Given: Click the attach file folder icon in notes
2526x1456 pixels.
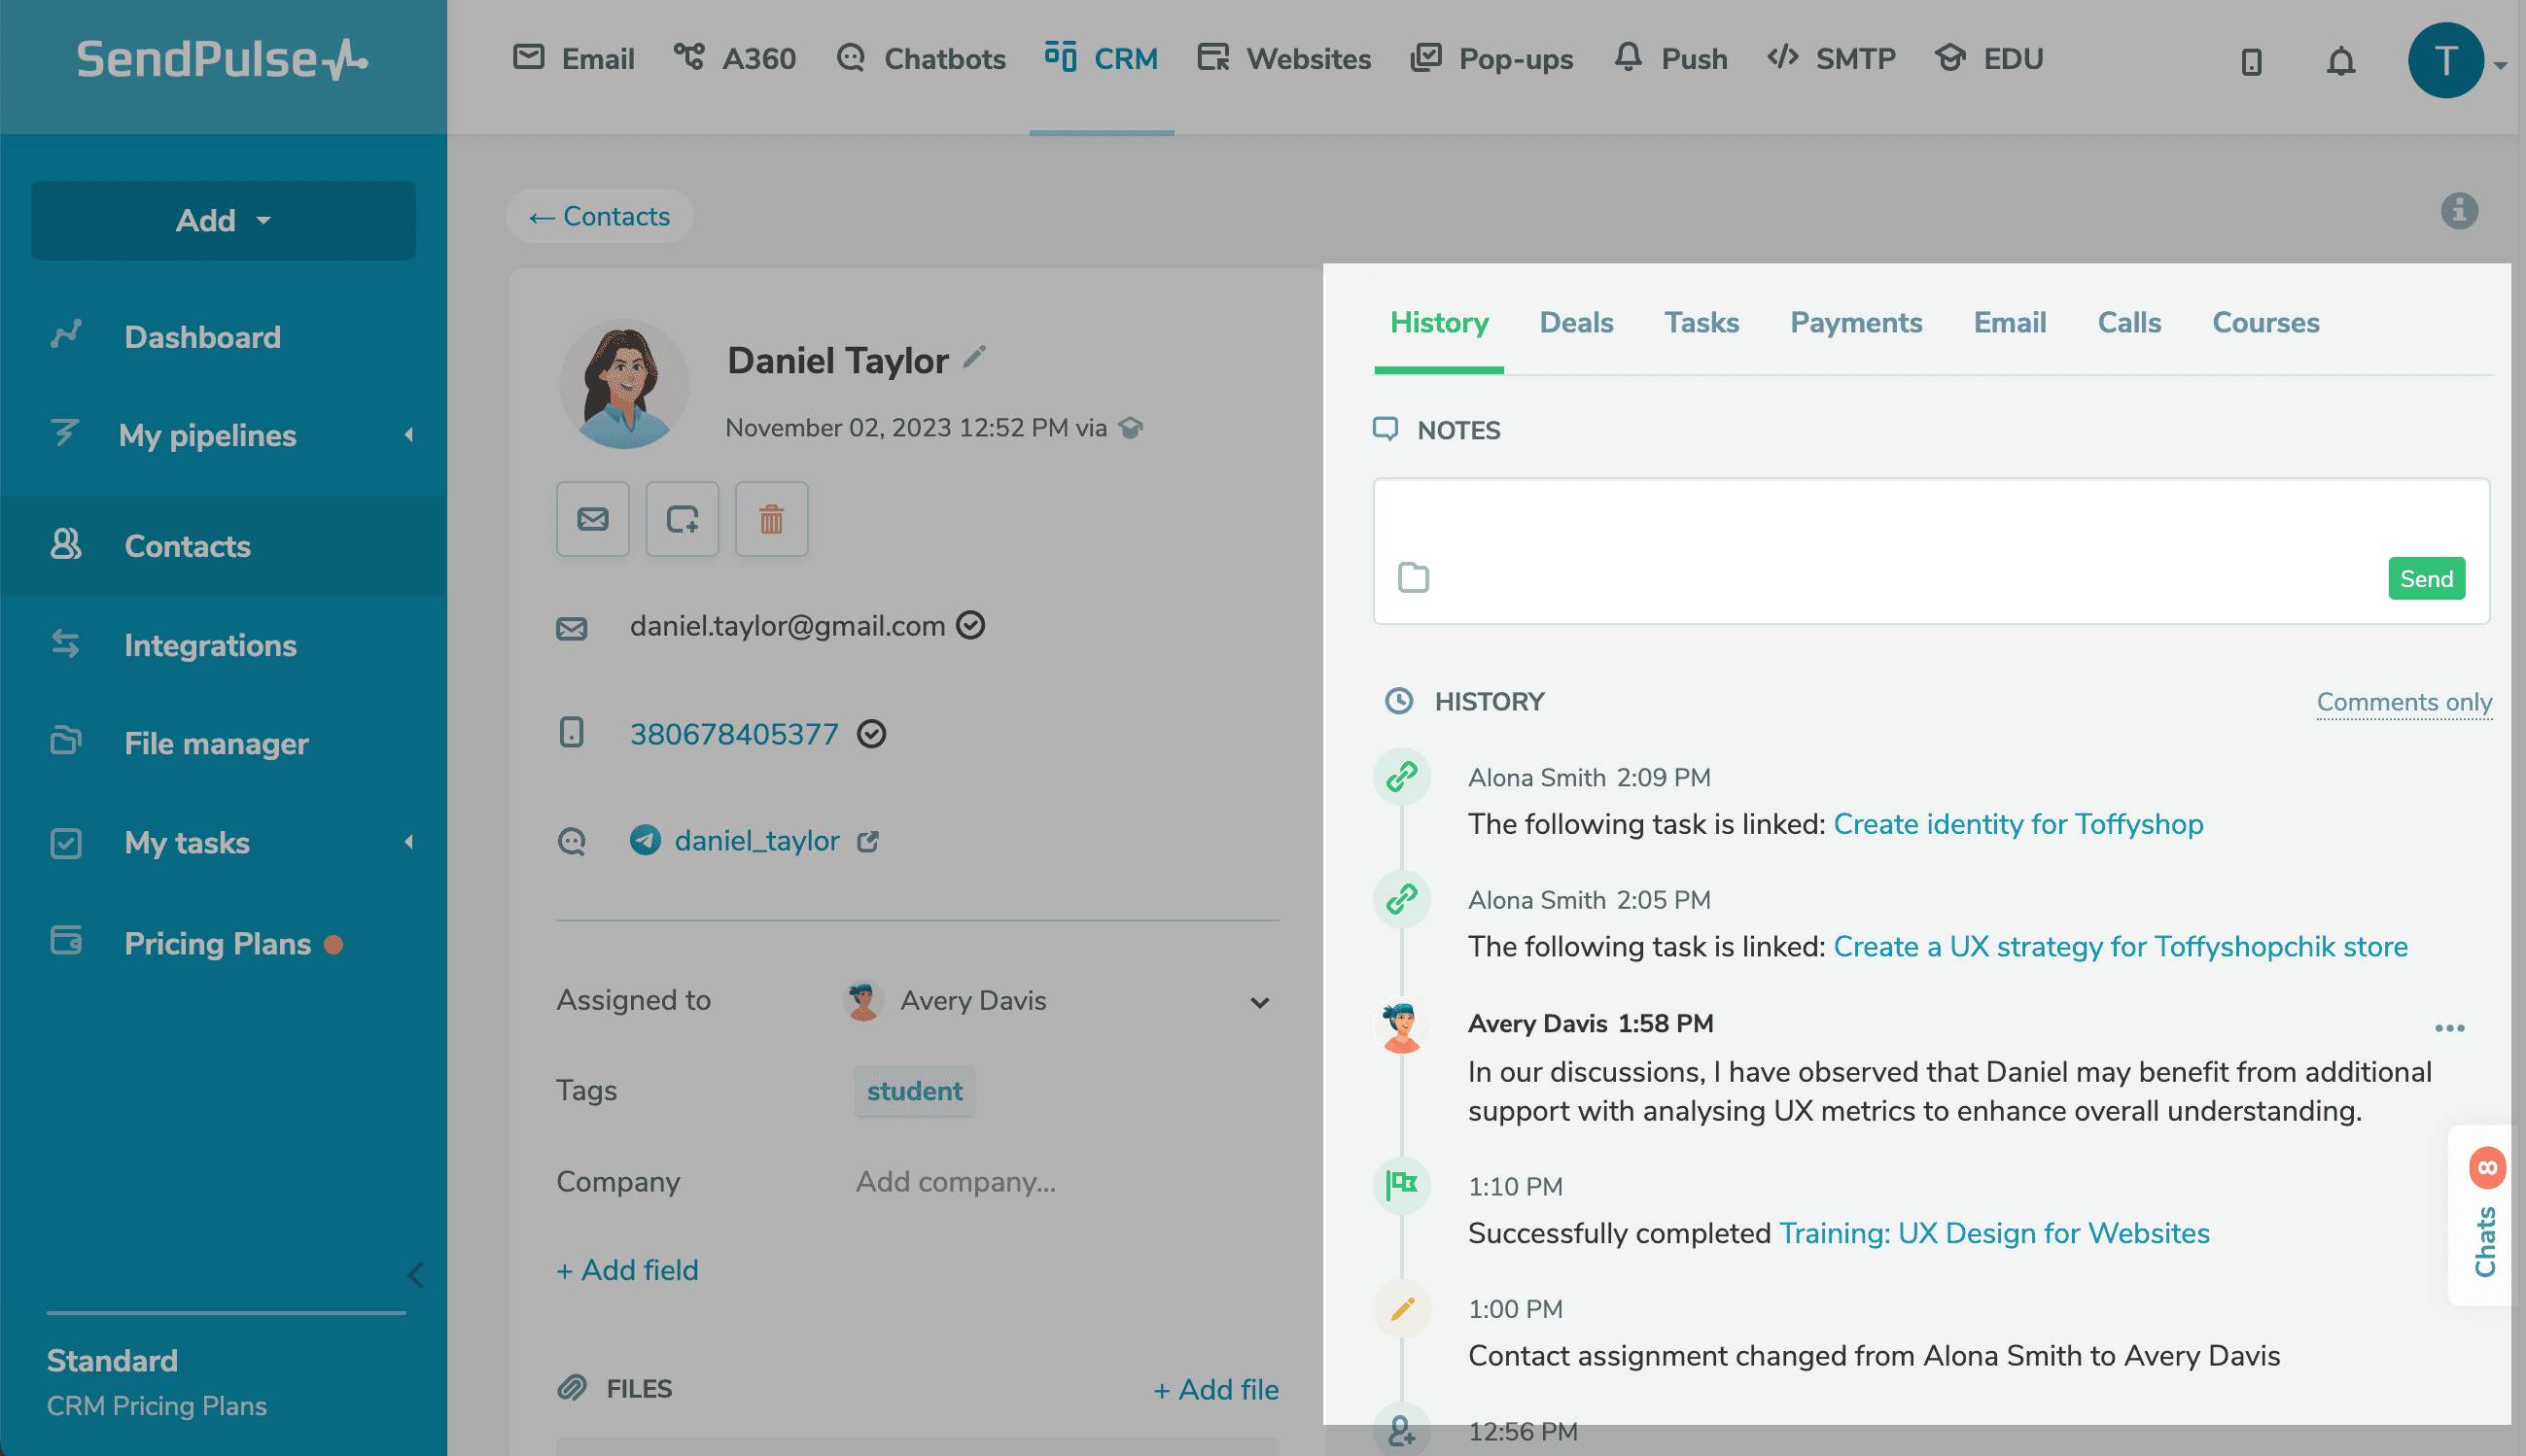Looking at the screenshot, I should coord(1413,577).
